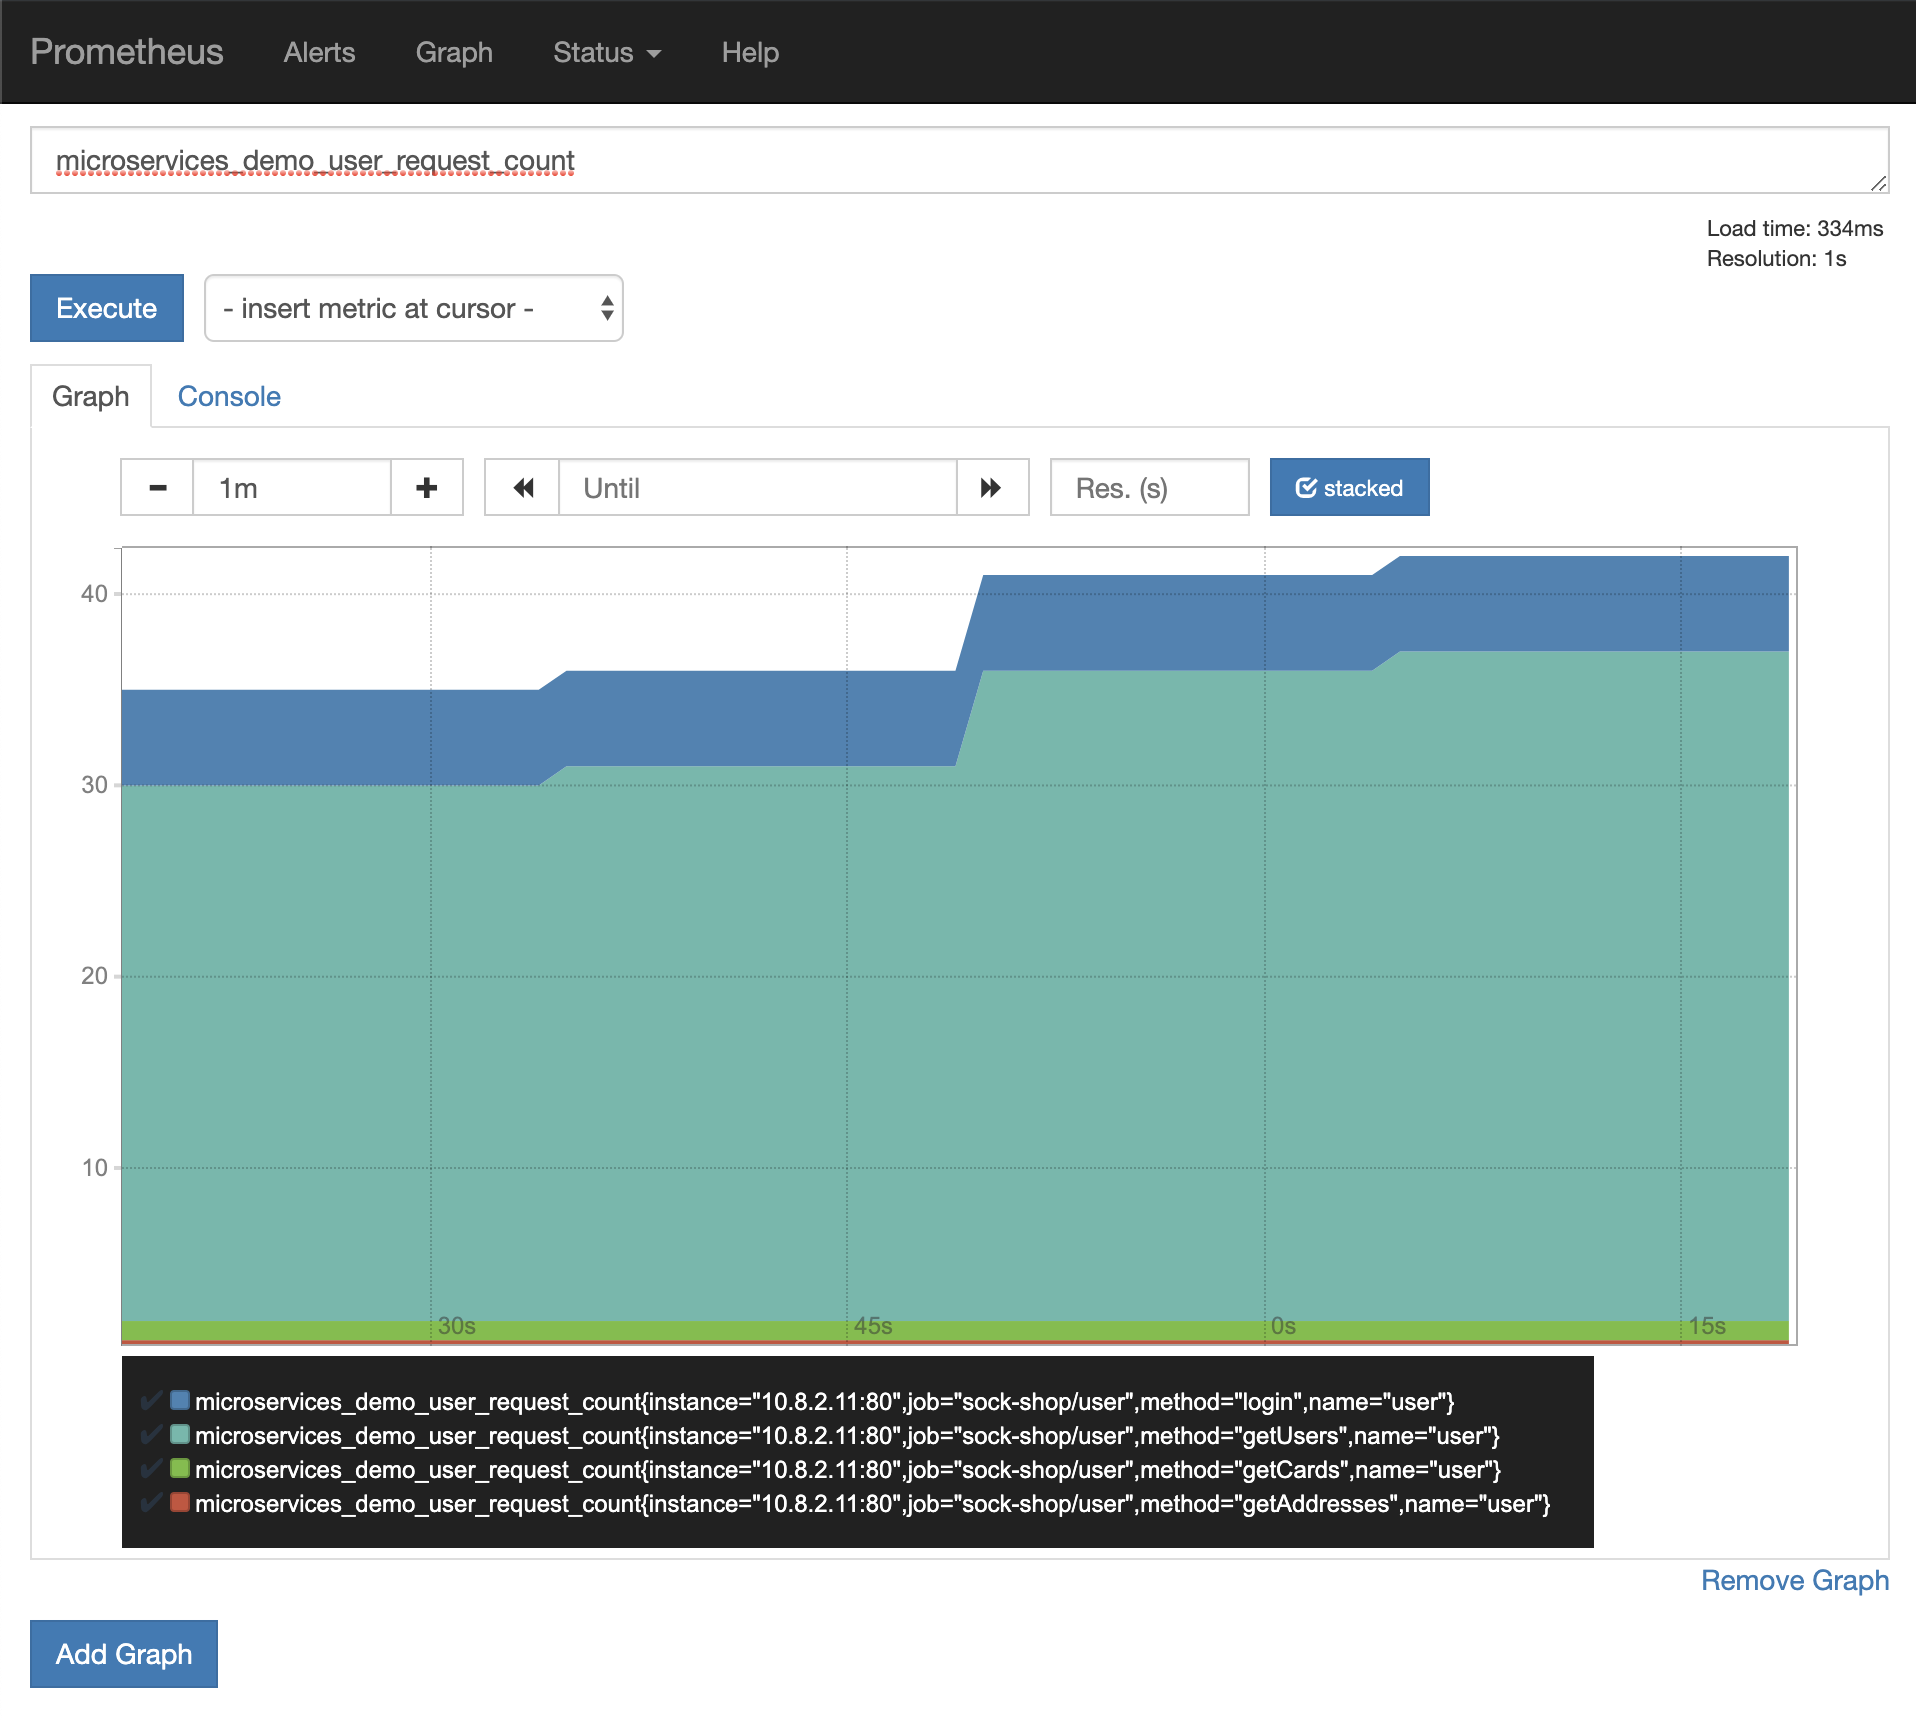Open the insert metric at cursor dropdown
The image size is (1916, 1720).
click(x=413, y=309)
